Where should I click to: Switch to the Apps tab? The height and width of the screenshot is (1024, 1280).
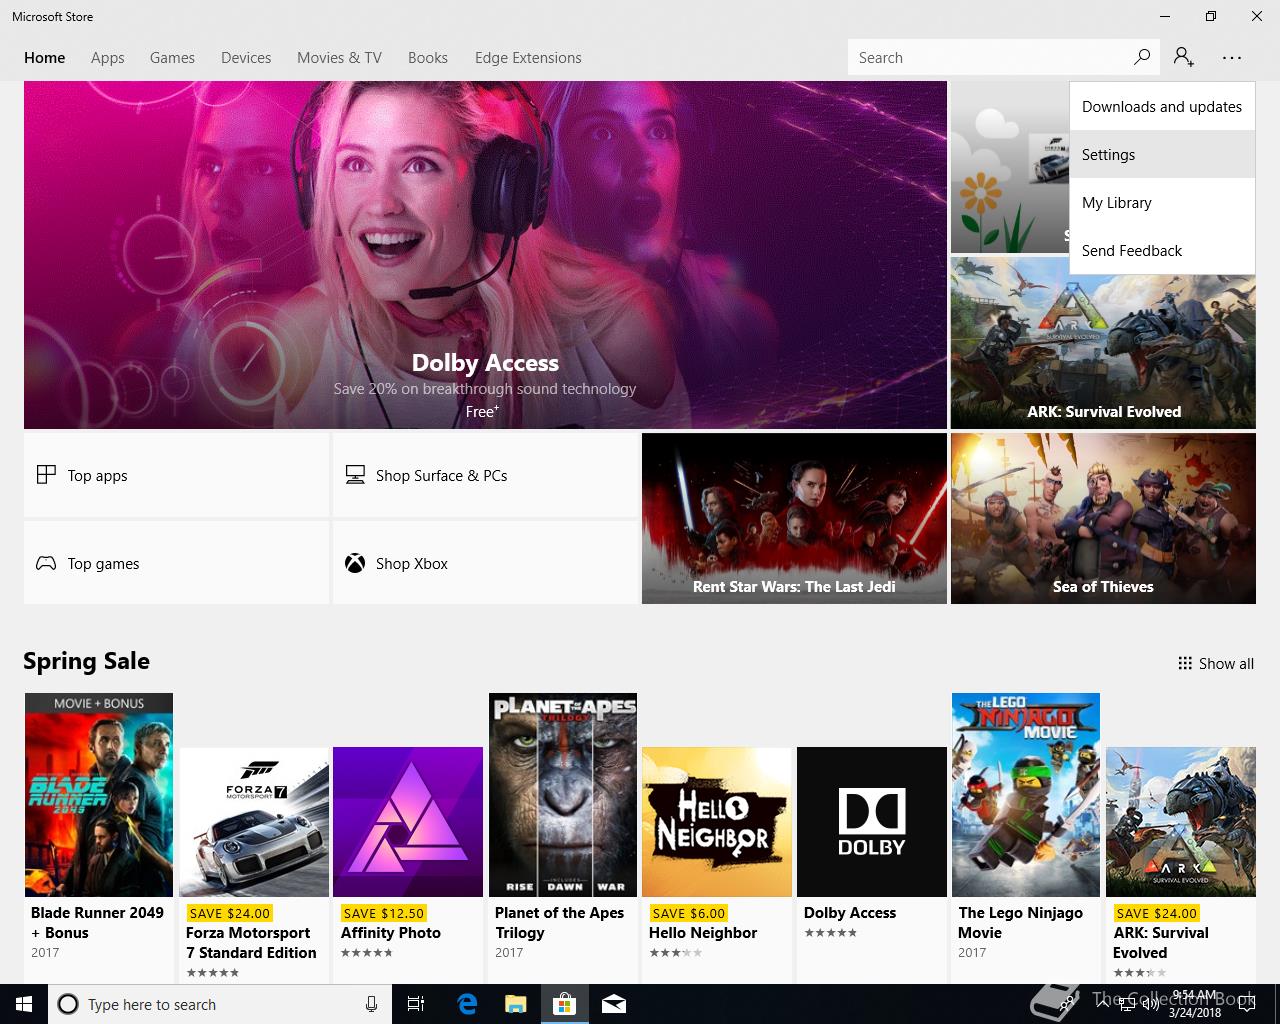click(x=107, y=58)
